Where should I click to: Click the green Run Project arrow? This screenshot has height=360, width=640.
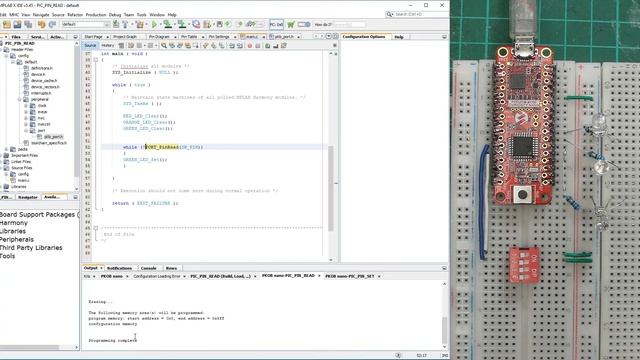tap(154, 24)
